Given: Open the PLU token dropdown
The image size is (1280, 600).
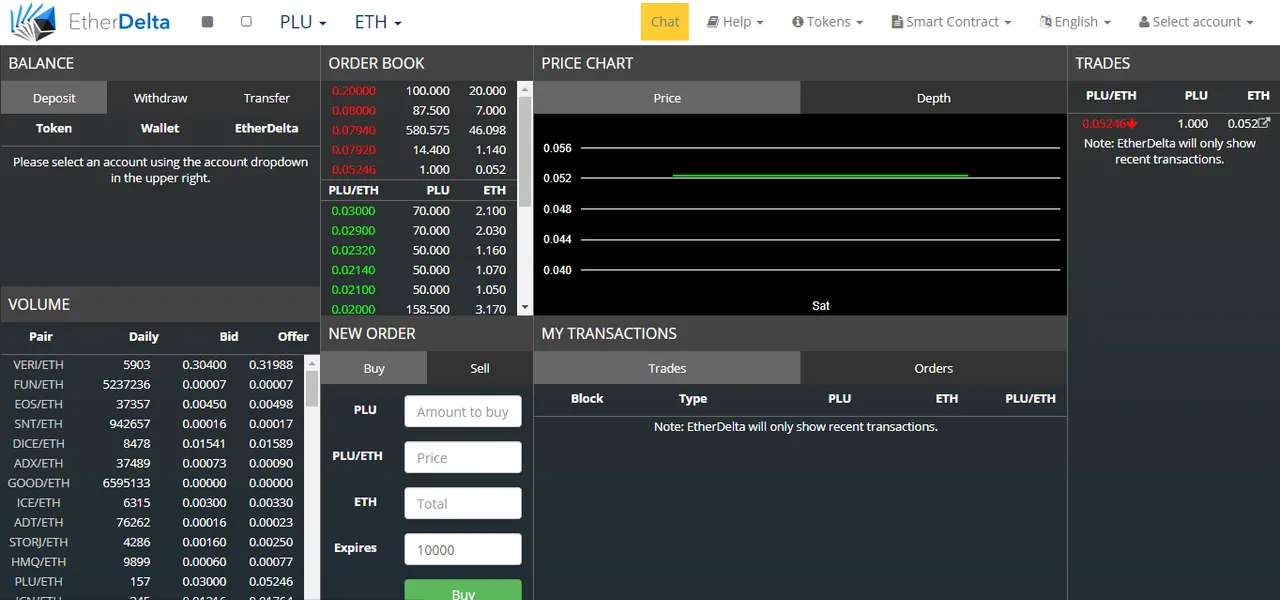Looking at the screenshot, I should click(x=304, y=21).
